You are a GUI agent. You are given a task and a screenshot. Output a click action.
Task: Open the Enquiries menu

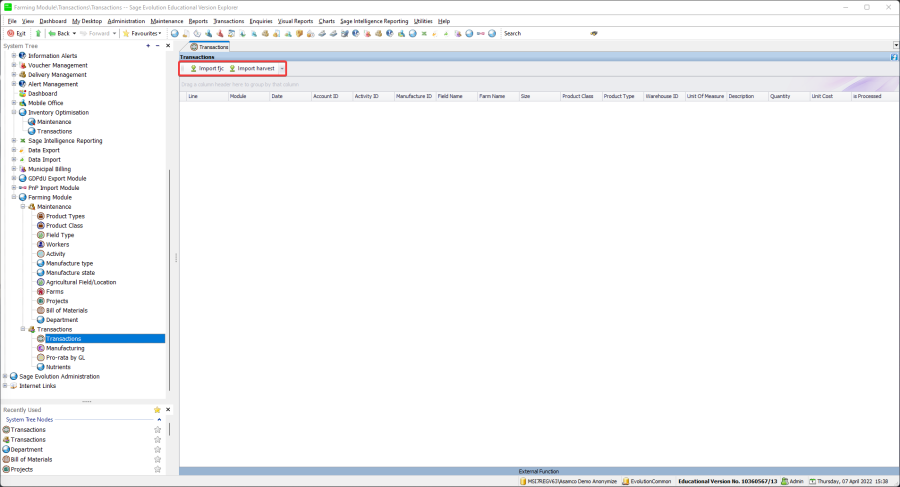pos(260,21)
